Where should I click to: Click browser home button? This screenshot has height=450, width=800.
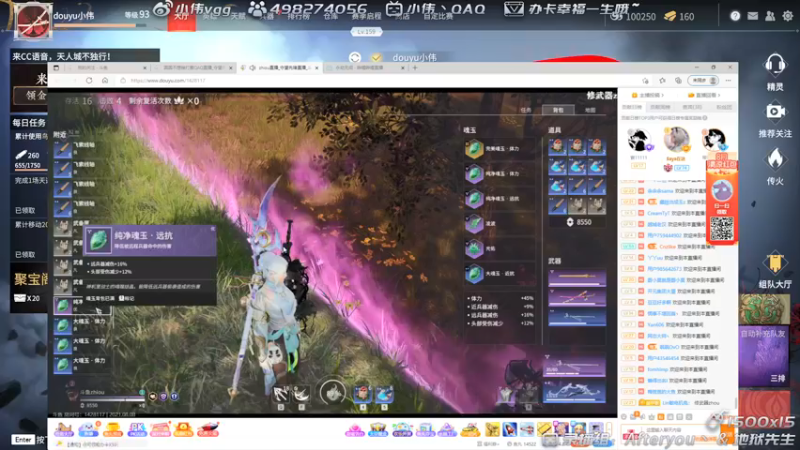105,81
